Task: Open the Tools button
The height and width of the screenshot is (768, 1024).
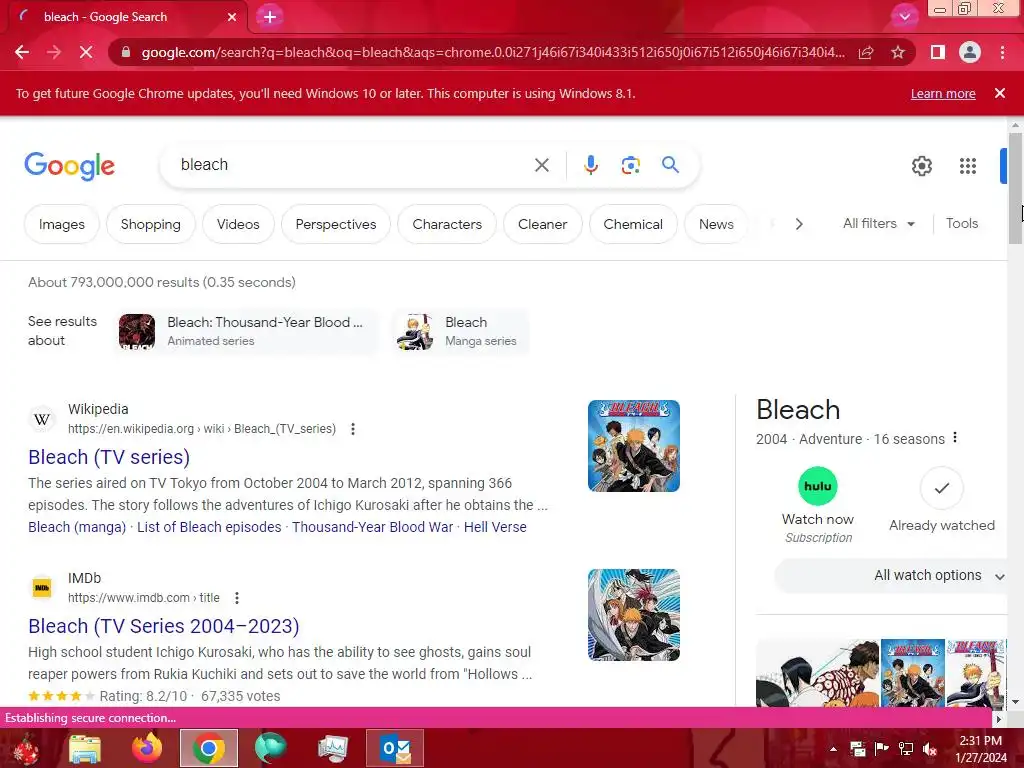Action: [961, 223]
